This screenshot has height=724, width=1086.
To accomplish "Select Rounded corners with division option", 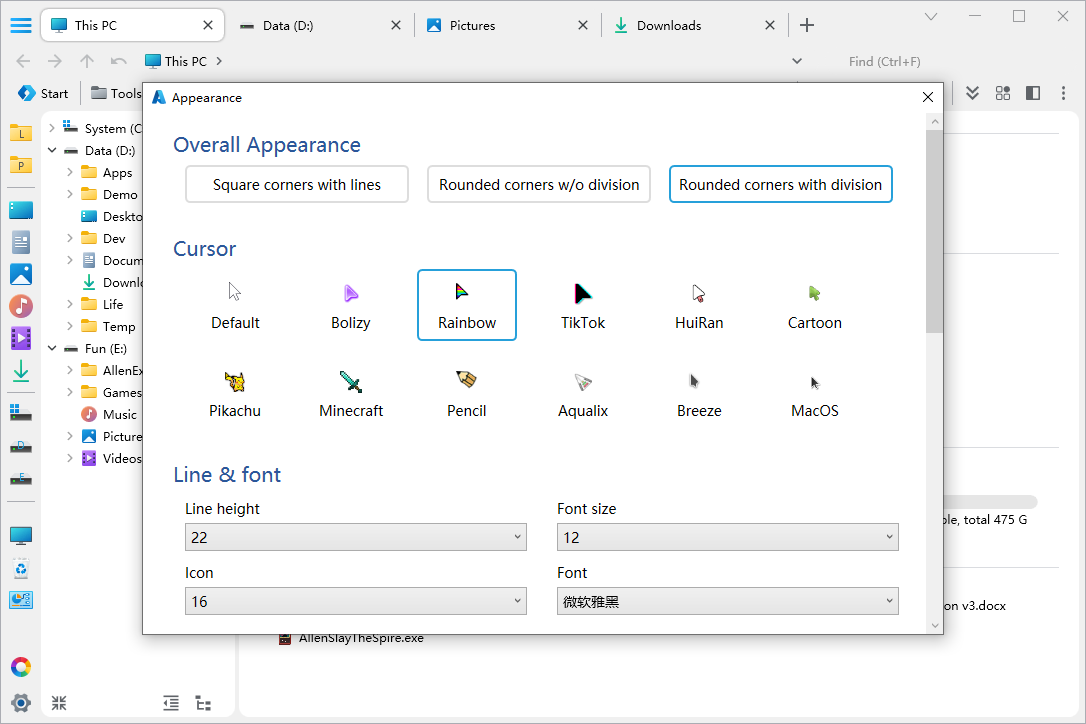I will coord(780,184).
